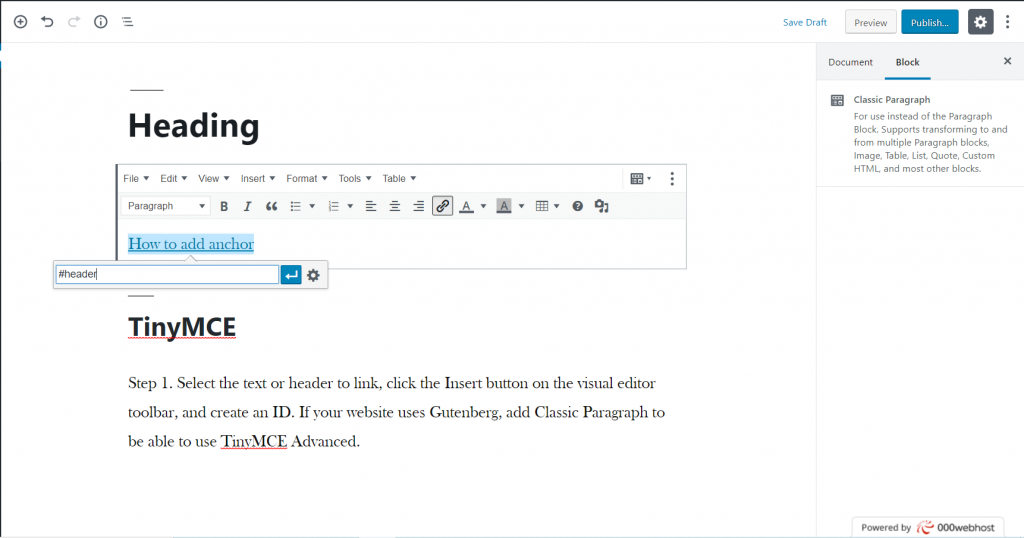Open the Edit menu

pyautogui.click(x=173, y=178)
